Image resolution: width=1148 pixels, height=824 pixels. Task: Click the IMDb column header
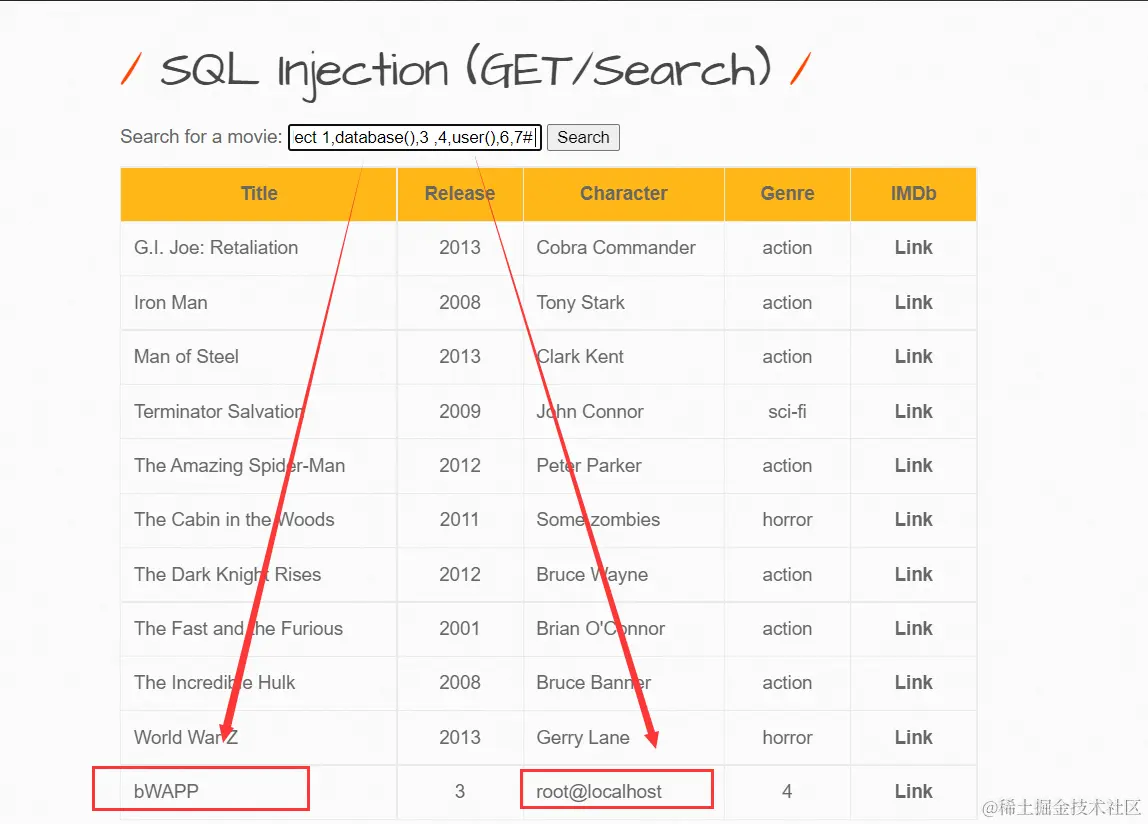pyautogui.click(x=913, y=193)
